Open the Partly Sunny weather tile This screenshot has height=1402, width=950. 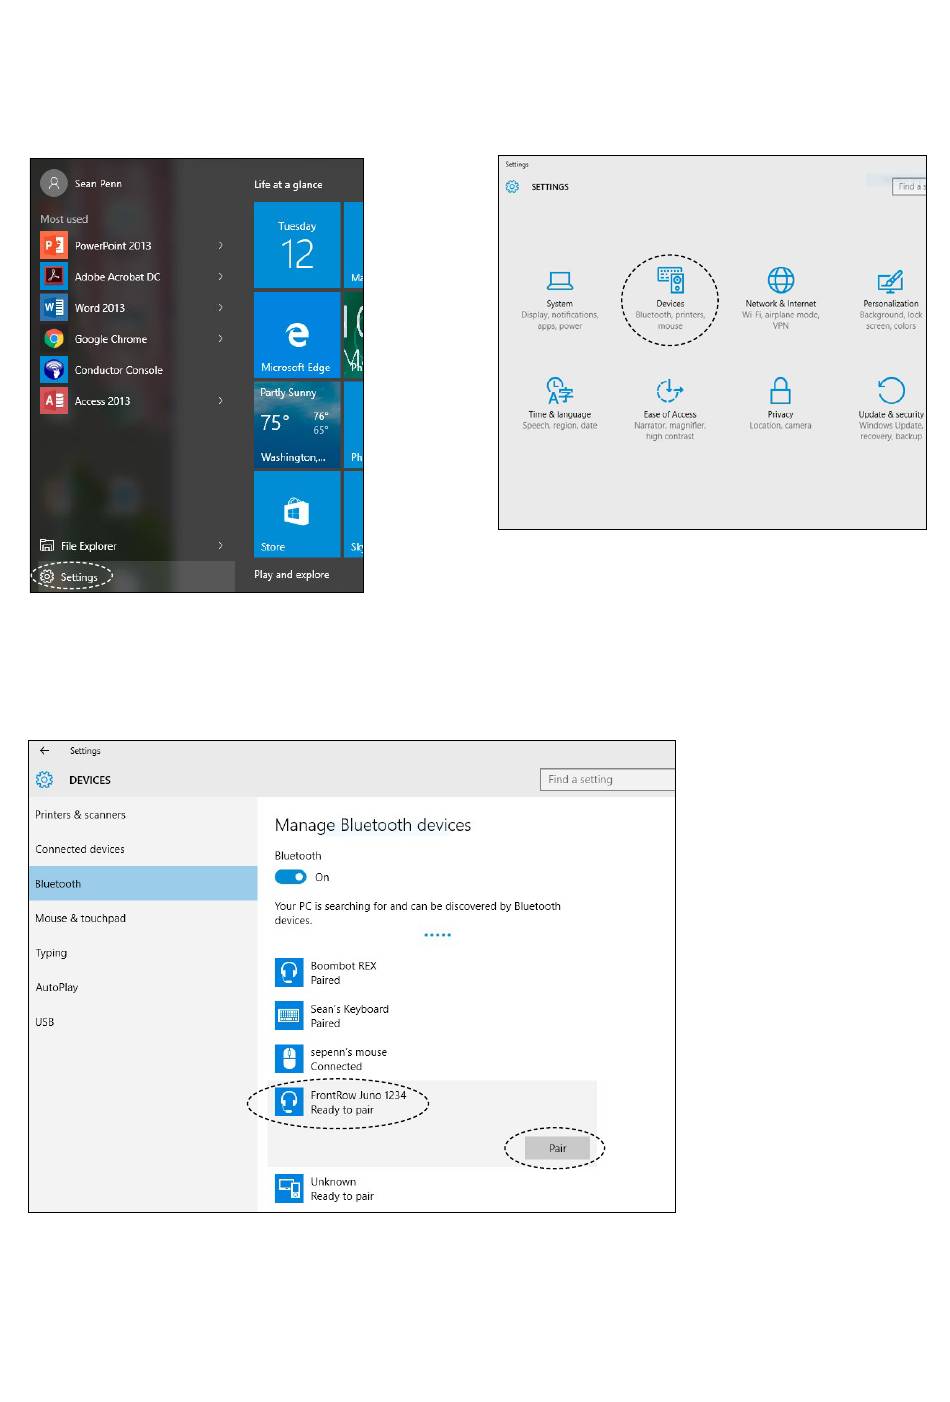[x=296, y=425]
